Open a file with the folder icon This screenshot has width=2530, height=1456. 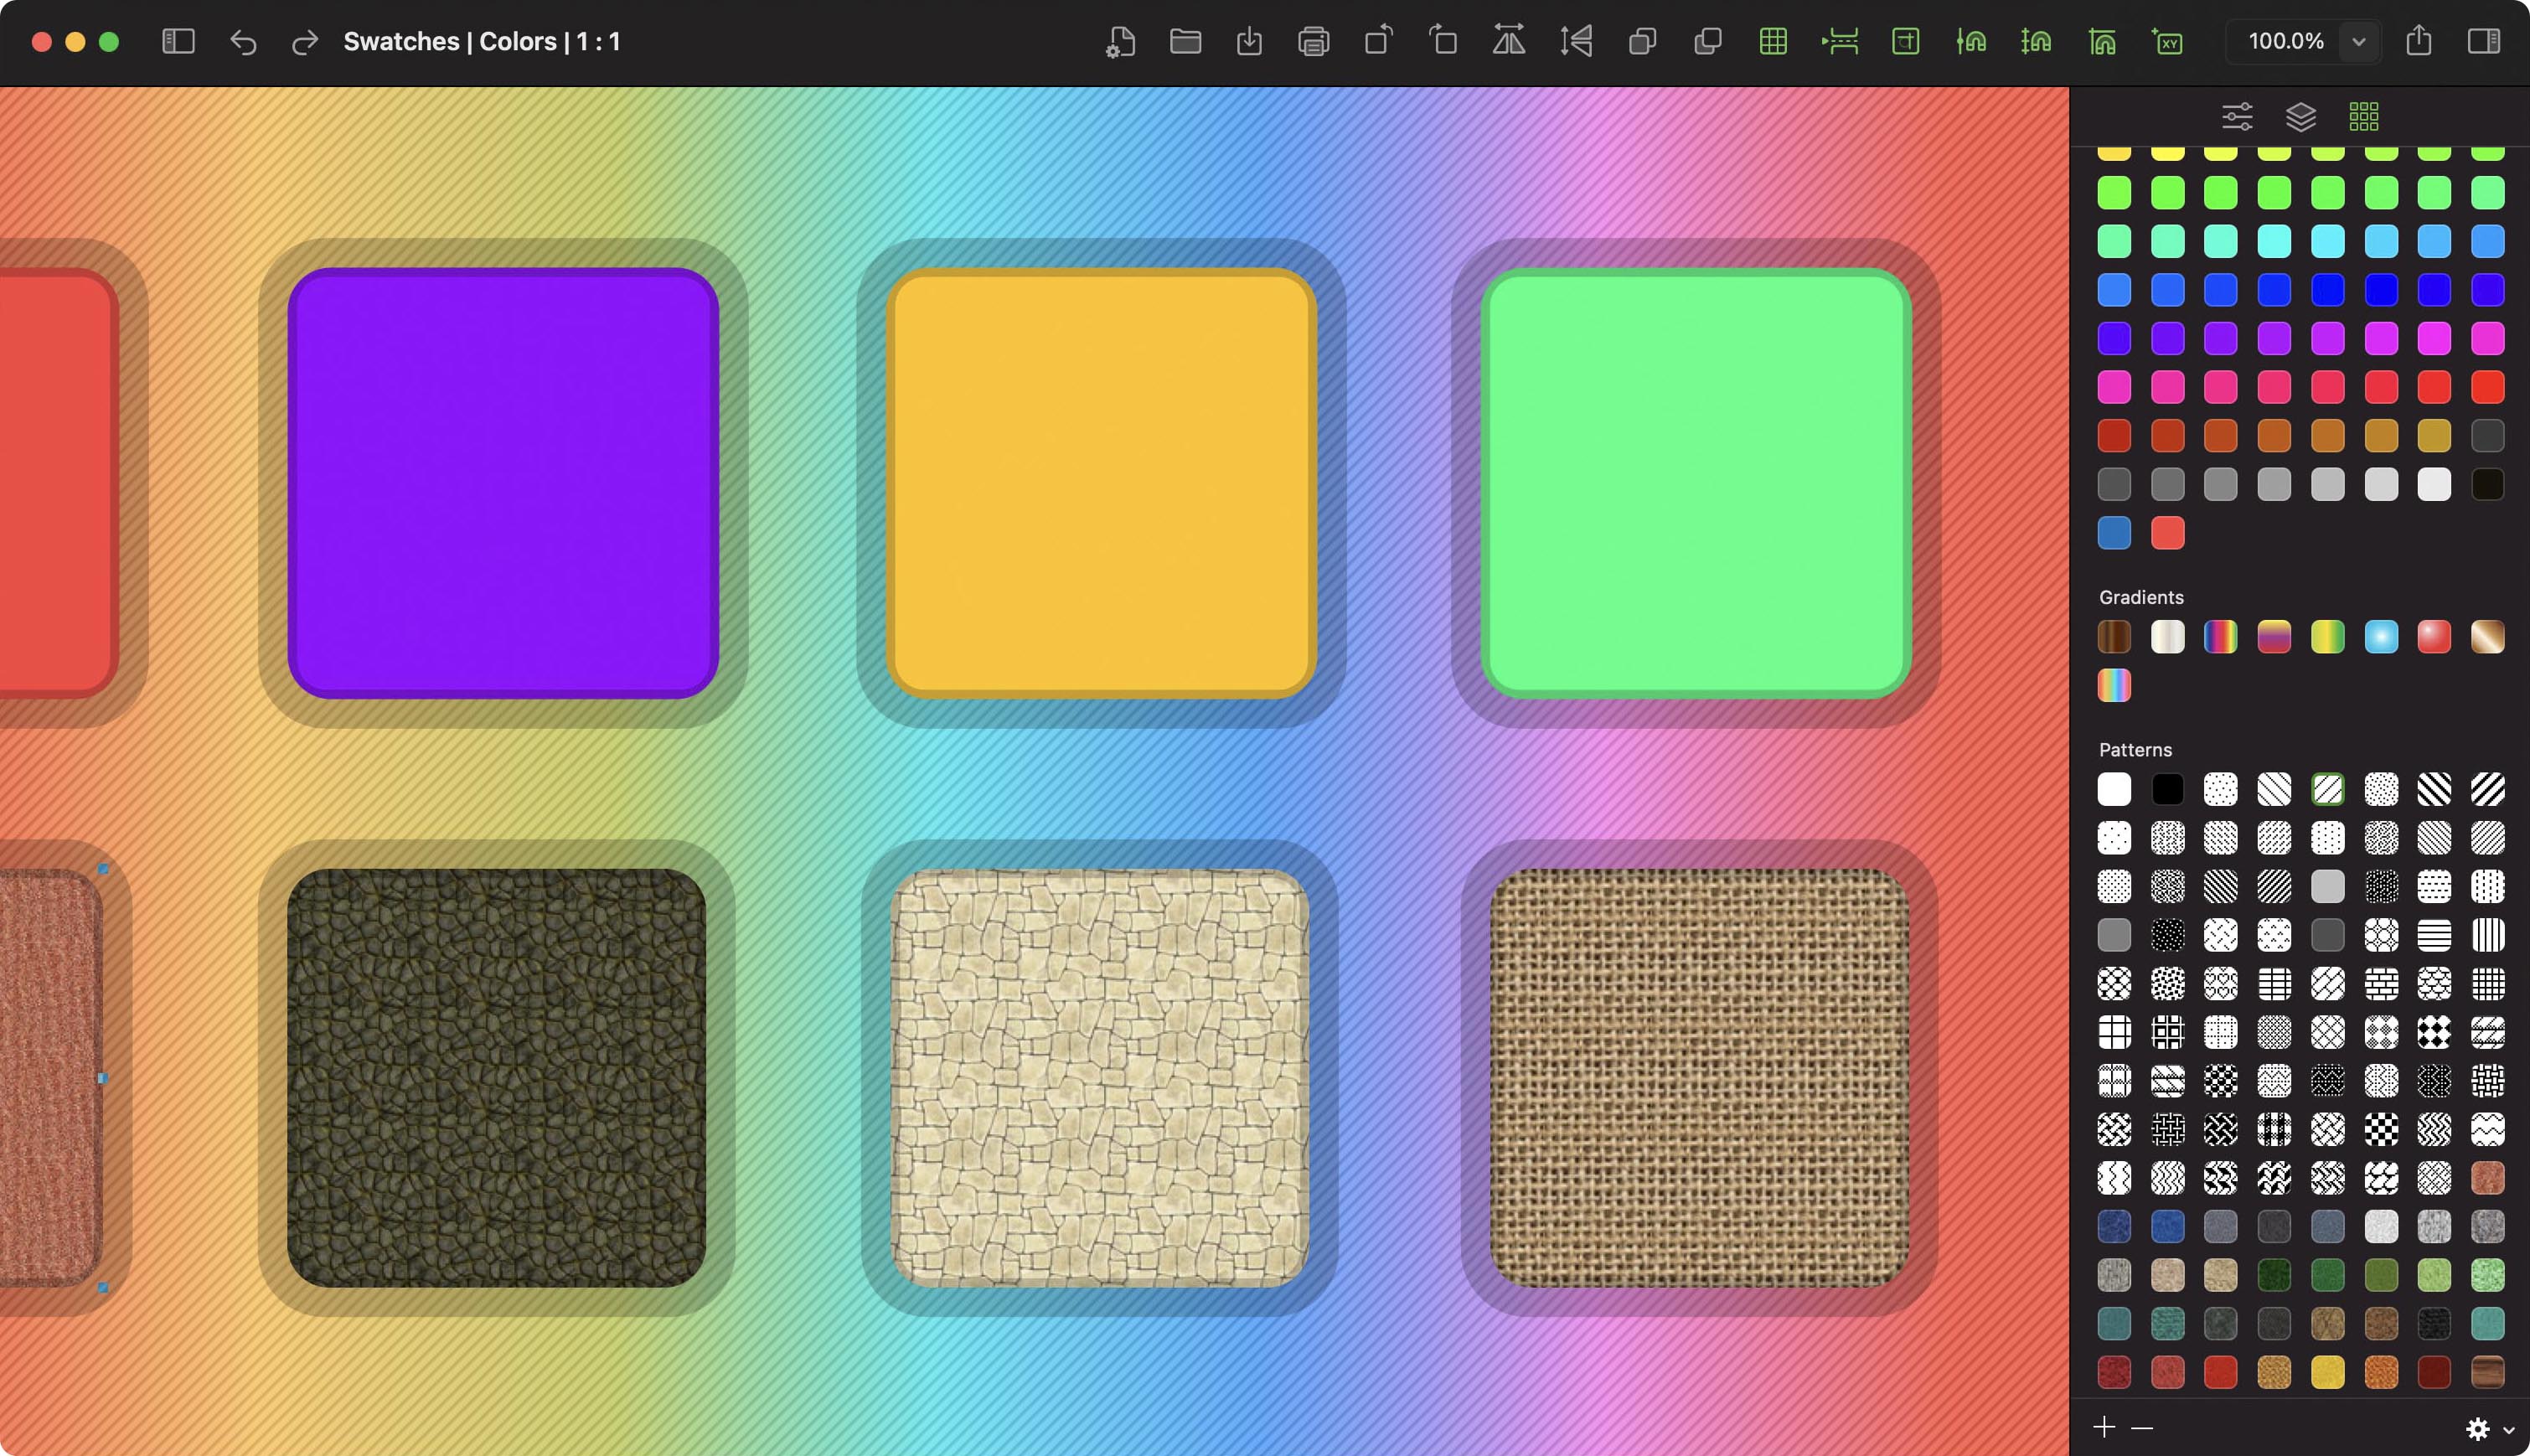click(x=1185, y=42)
